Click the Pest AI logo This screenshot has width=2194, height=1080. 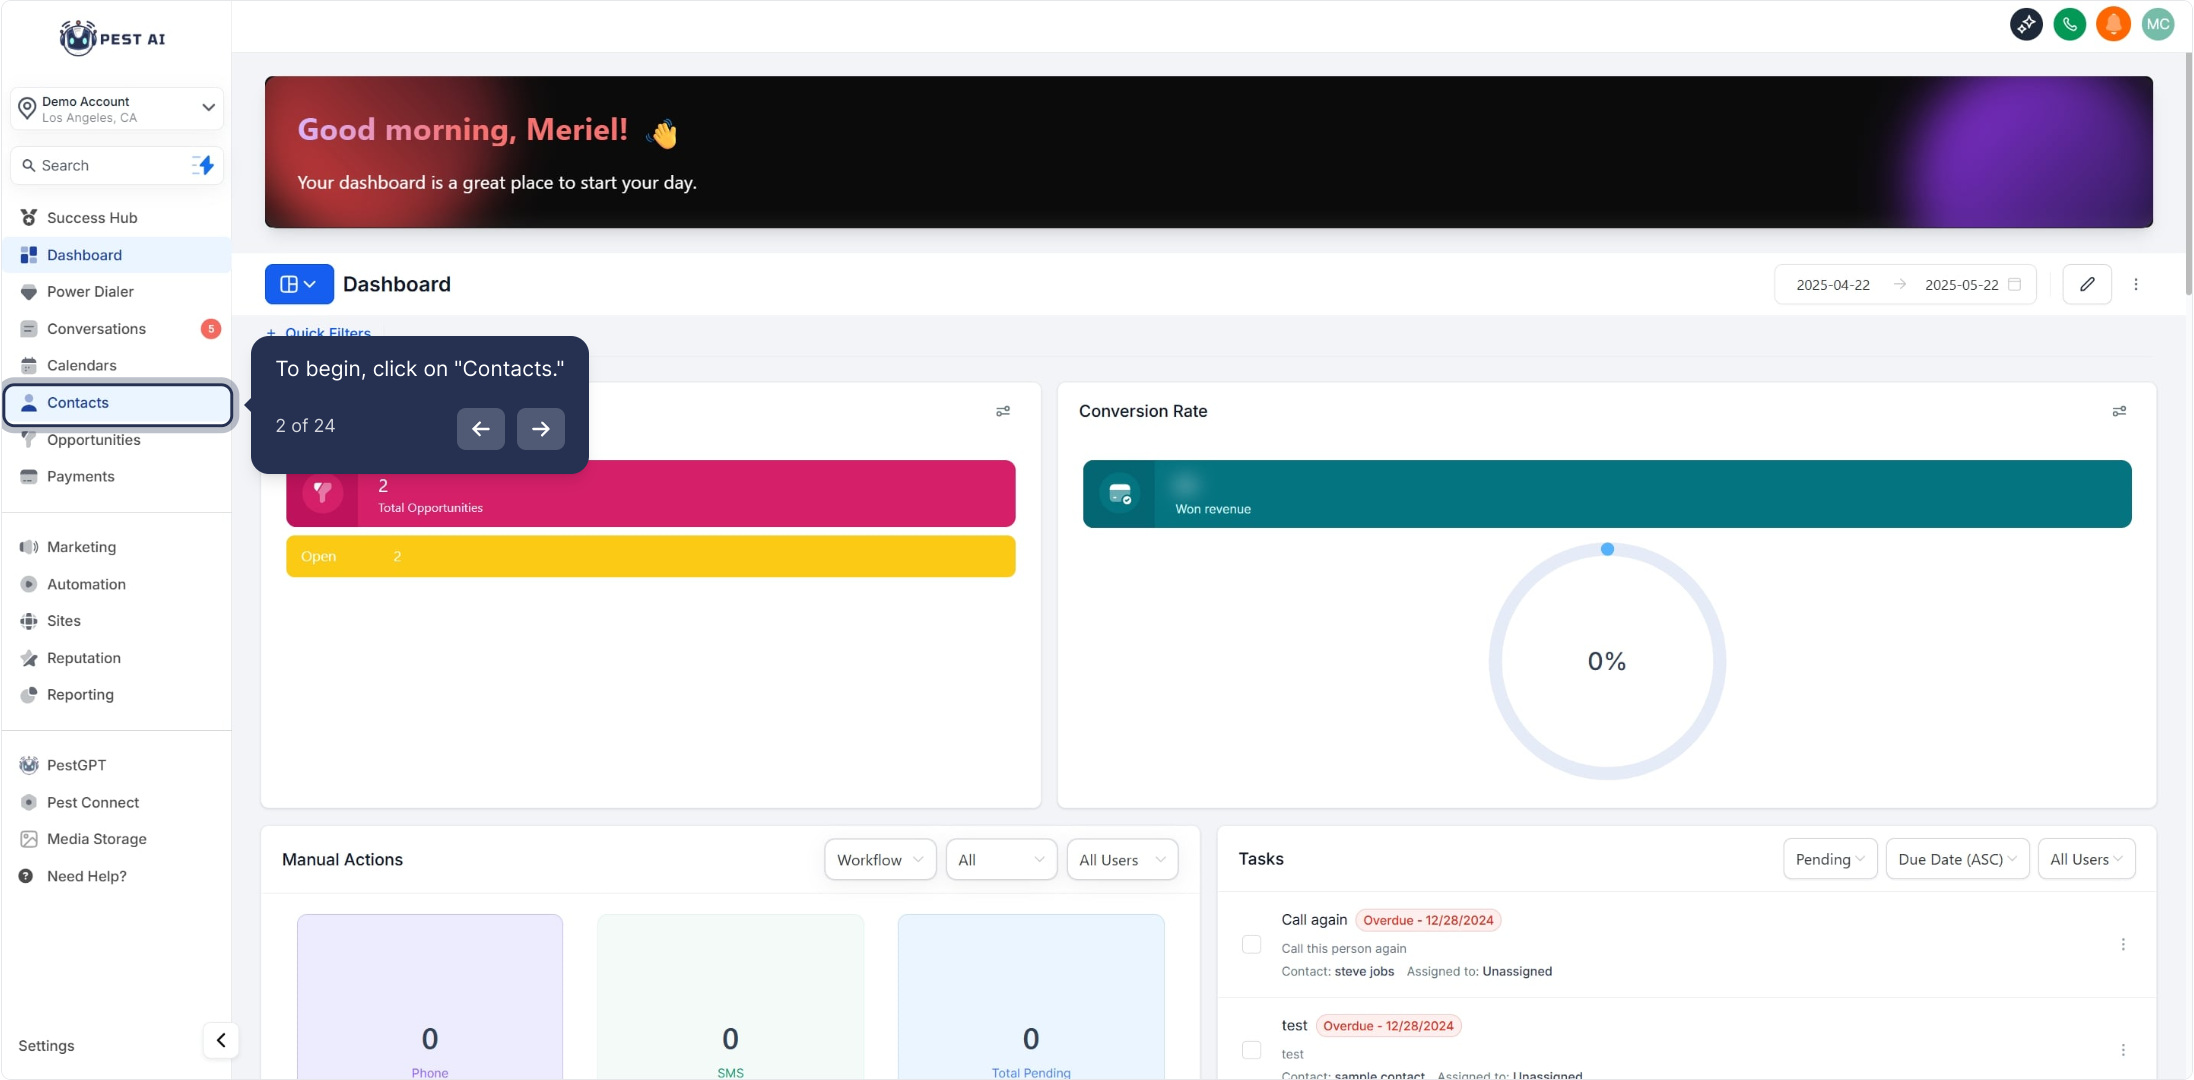112,38
